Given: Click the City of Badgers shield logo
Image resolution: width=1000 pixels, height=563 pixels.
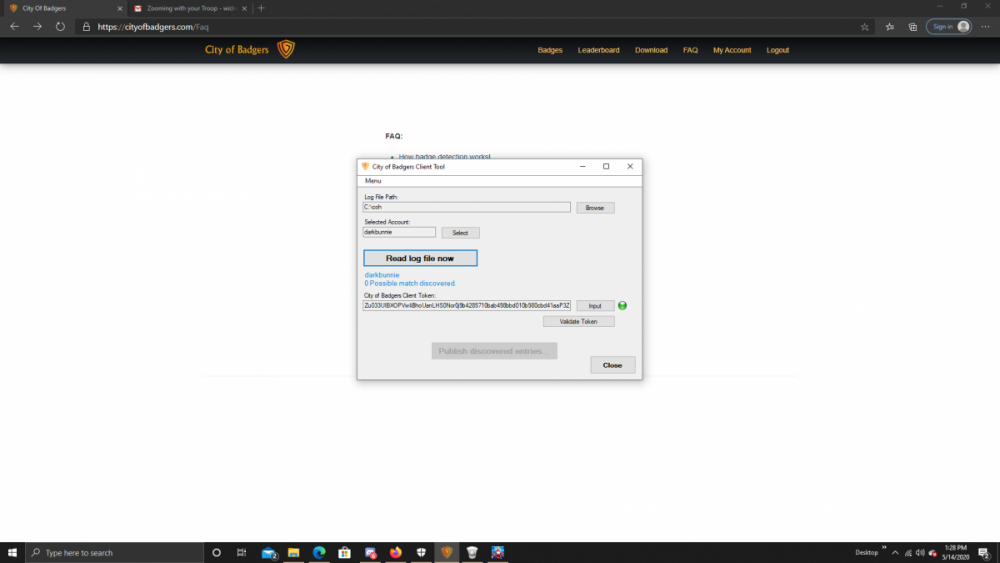Looking at the screenshot, I should [x=286, y=49].
